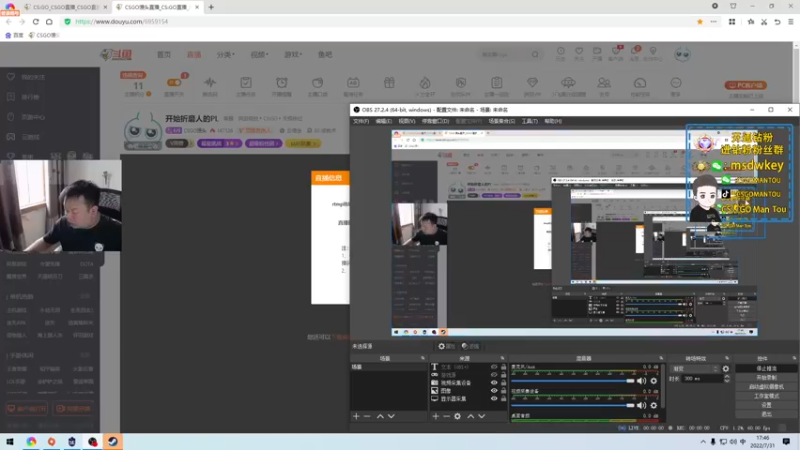Remove the selected scene with the minus button in OBS Scenes panel
The width and height of the screenshot is (800, 450).
[367, 416]
